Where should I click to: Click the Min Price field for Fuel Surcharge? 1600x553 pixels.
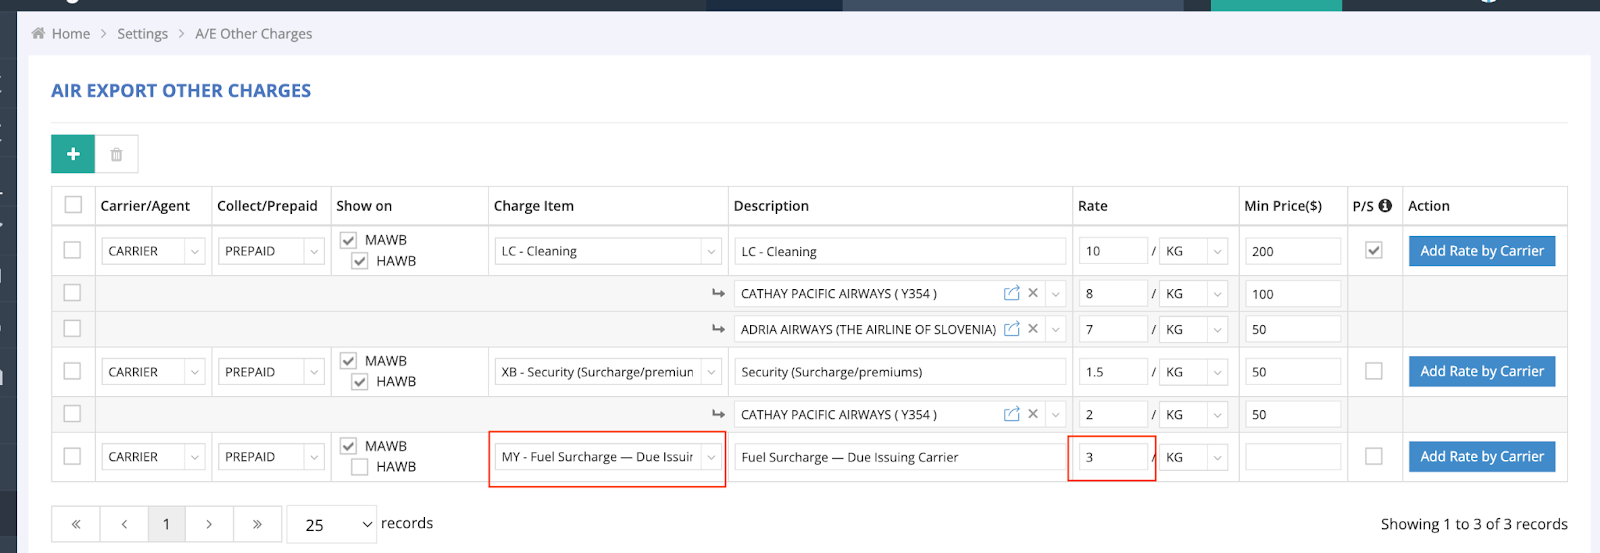(x=1292, y=457)
